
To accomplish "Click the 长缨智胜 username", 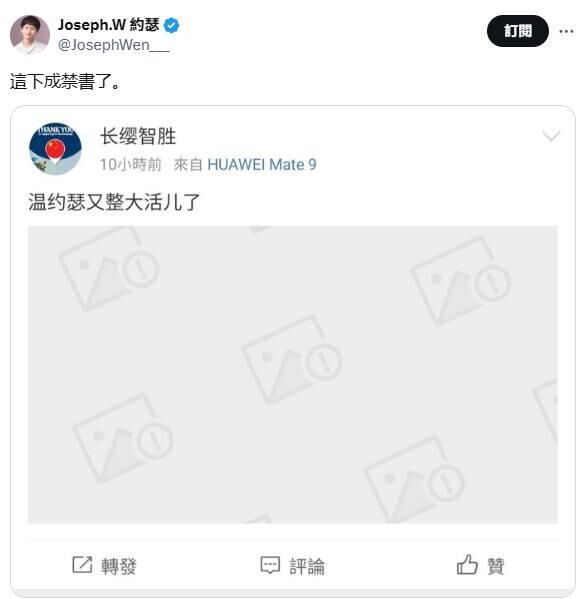I will point(138,136).
